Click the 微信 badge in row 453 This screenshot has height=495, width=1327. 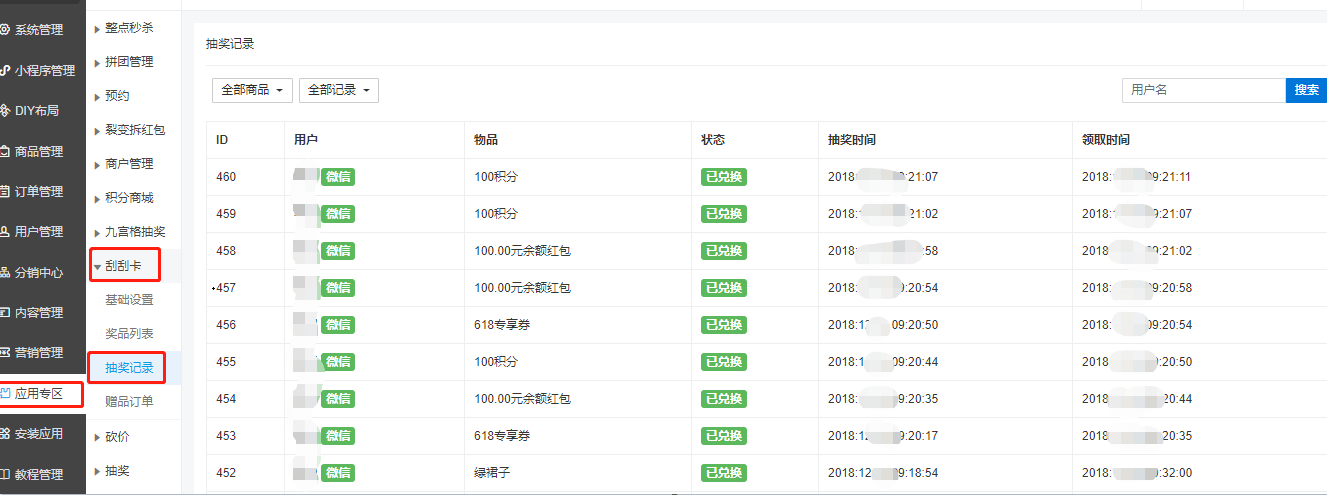pos(339,436)
